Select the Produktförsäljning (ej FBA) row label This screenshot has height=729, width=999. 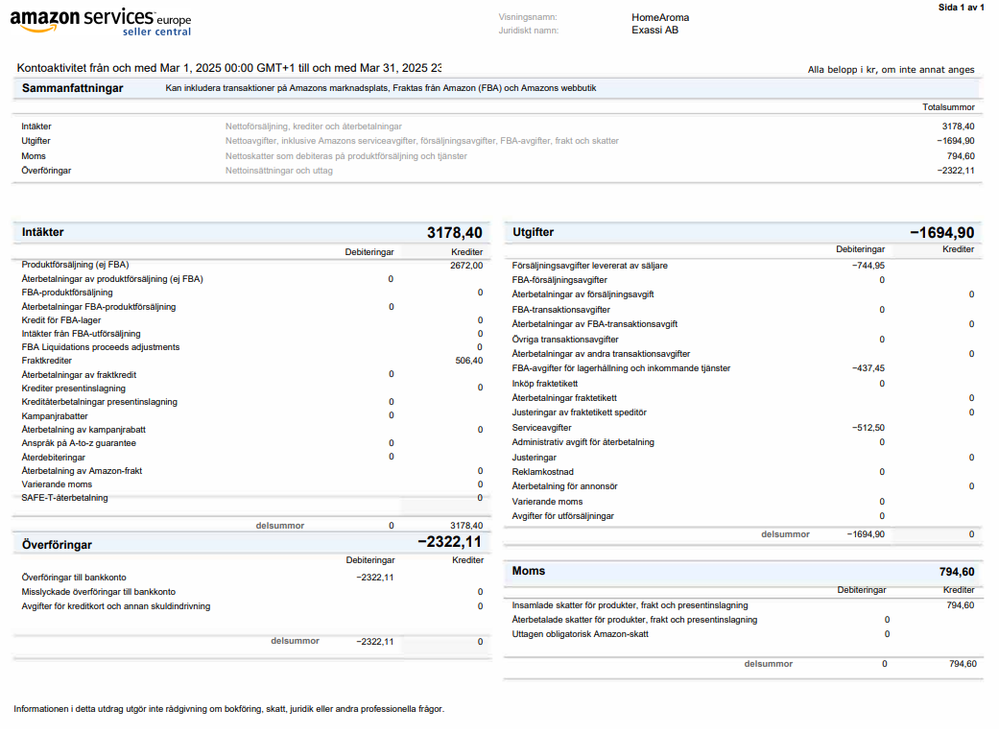click(76, 265)
